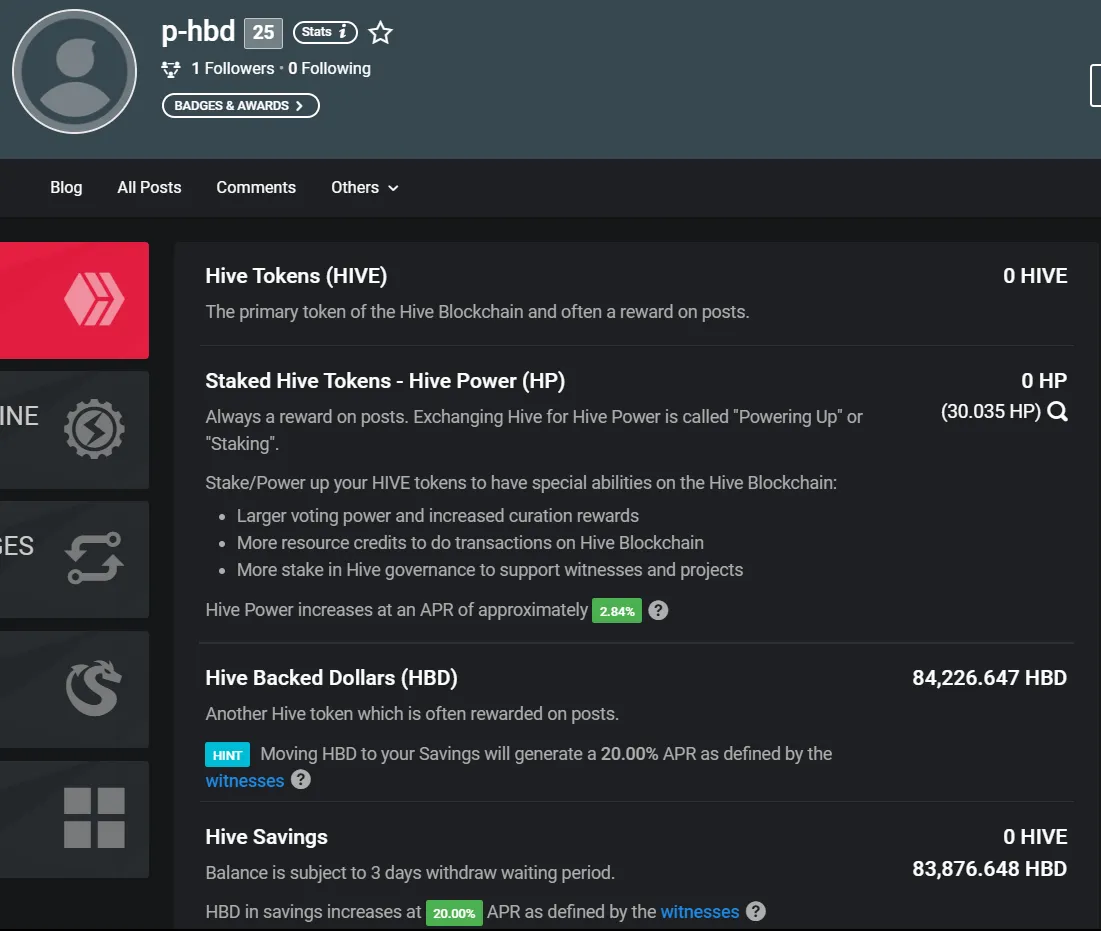Click the Hive Savings heading
Screen dimensions: 1101x931
pyautogui.click(x=267, y=837)
